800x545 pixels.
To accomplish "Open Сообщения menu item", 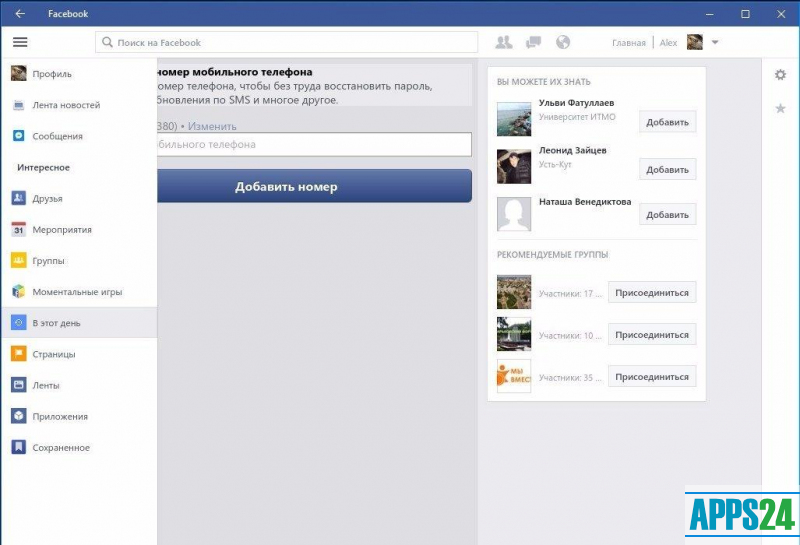I will click(x=79, y=136).
